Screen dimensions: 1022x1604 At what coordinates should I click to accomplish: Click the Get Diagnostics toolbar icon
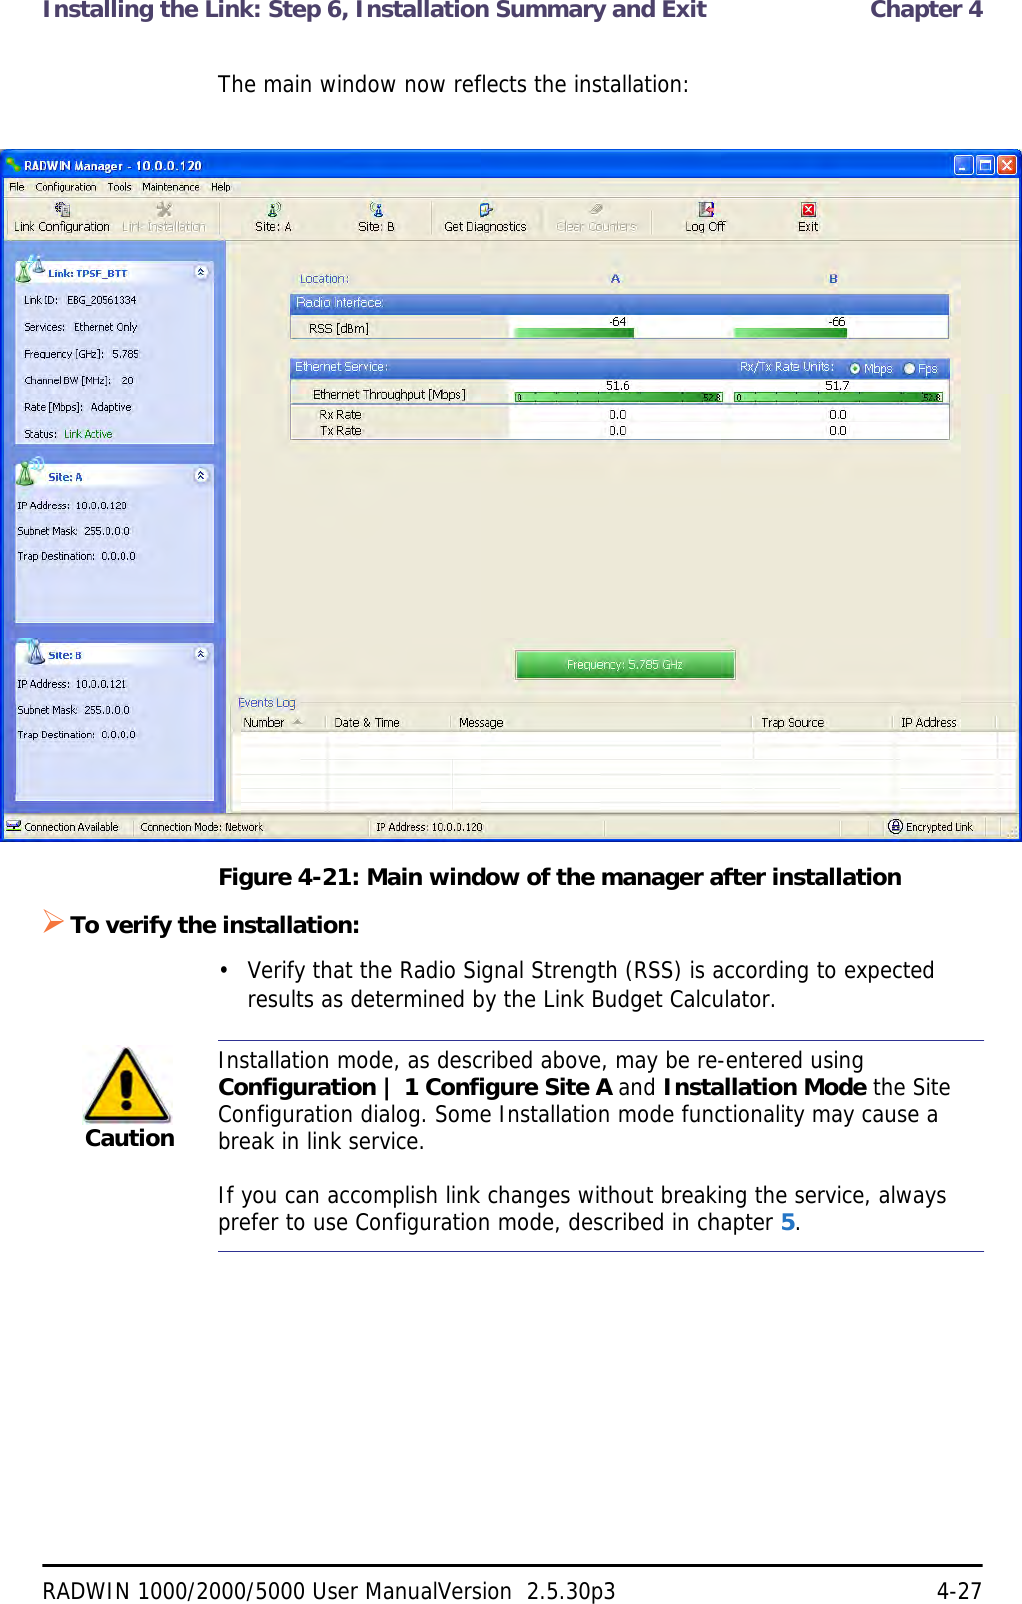(x=485, y=209)
